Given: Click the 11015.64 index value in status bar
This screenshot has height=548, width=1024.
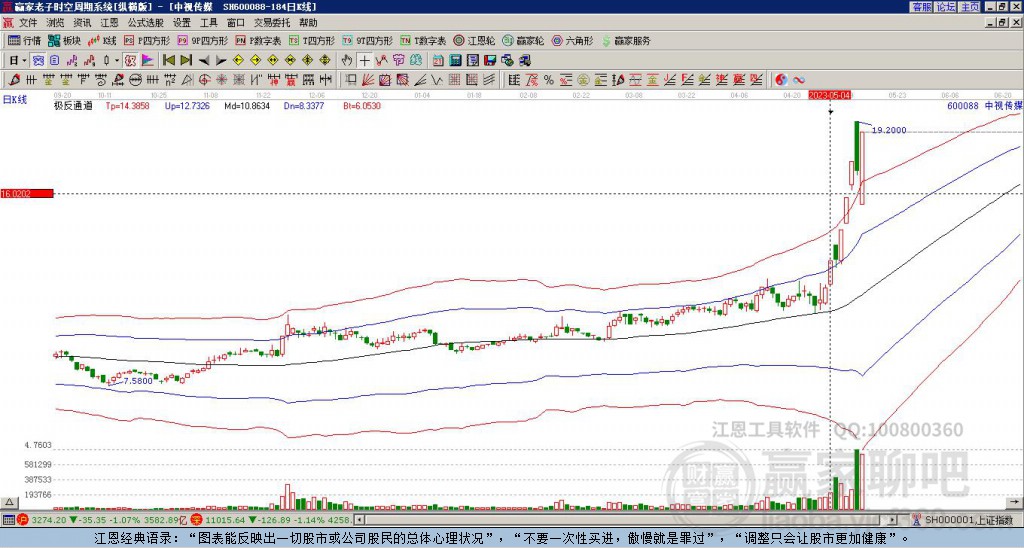Looking at the screenshot, I should (x=225, y=520).
